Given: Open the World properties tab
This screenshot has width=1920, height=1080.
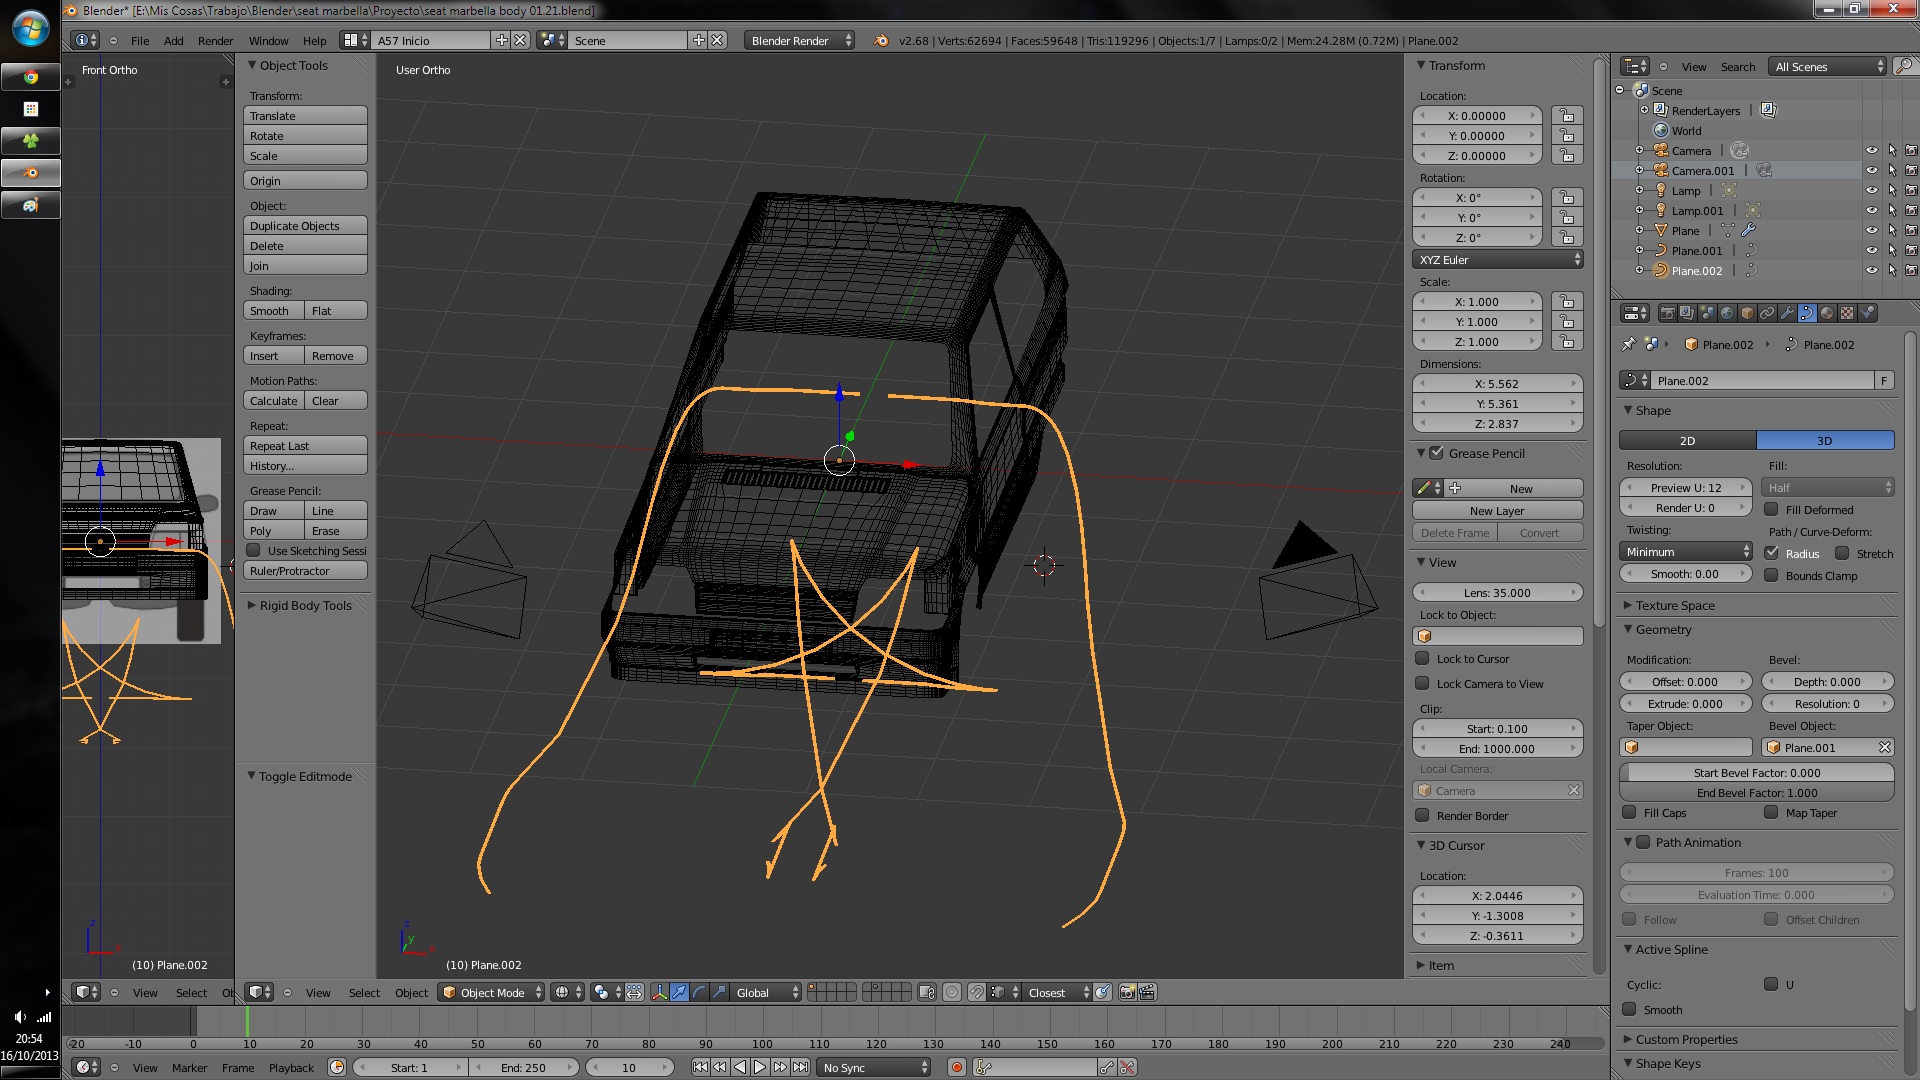Looking at the screenshot, I should point(1727,313).
